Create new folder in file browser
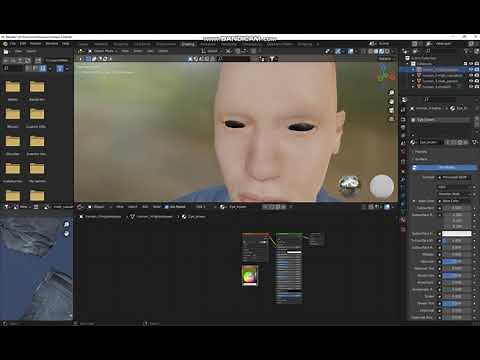The width and height of the screenshot is (480, 360). 38,60
